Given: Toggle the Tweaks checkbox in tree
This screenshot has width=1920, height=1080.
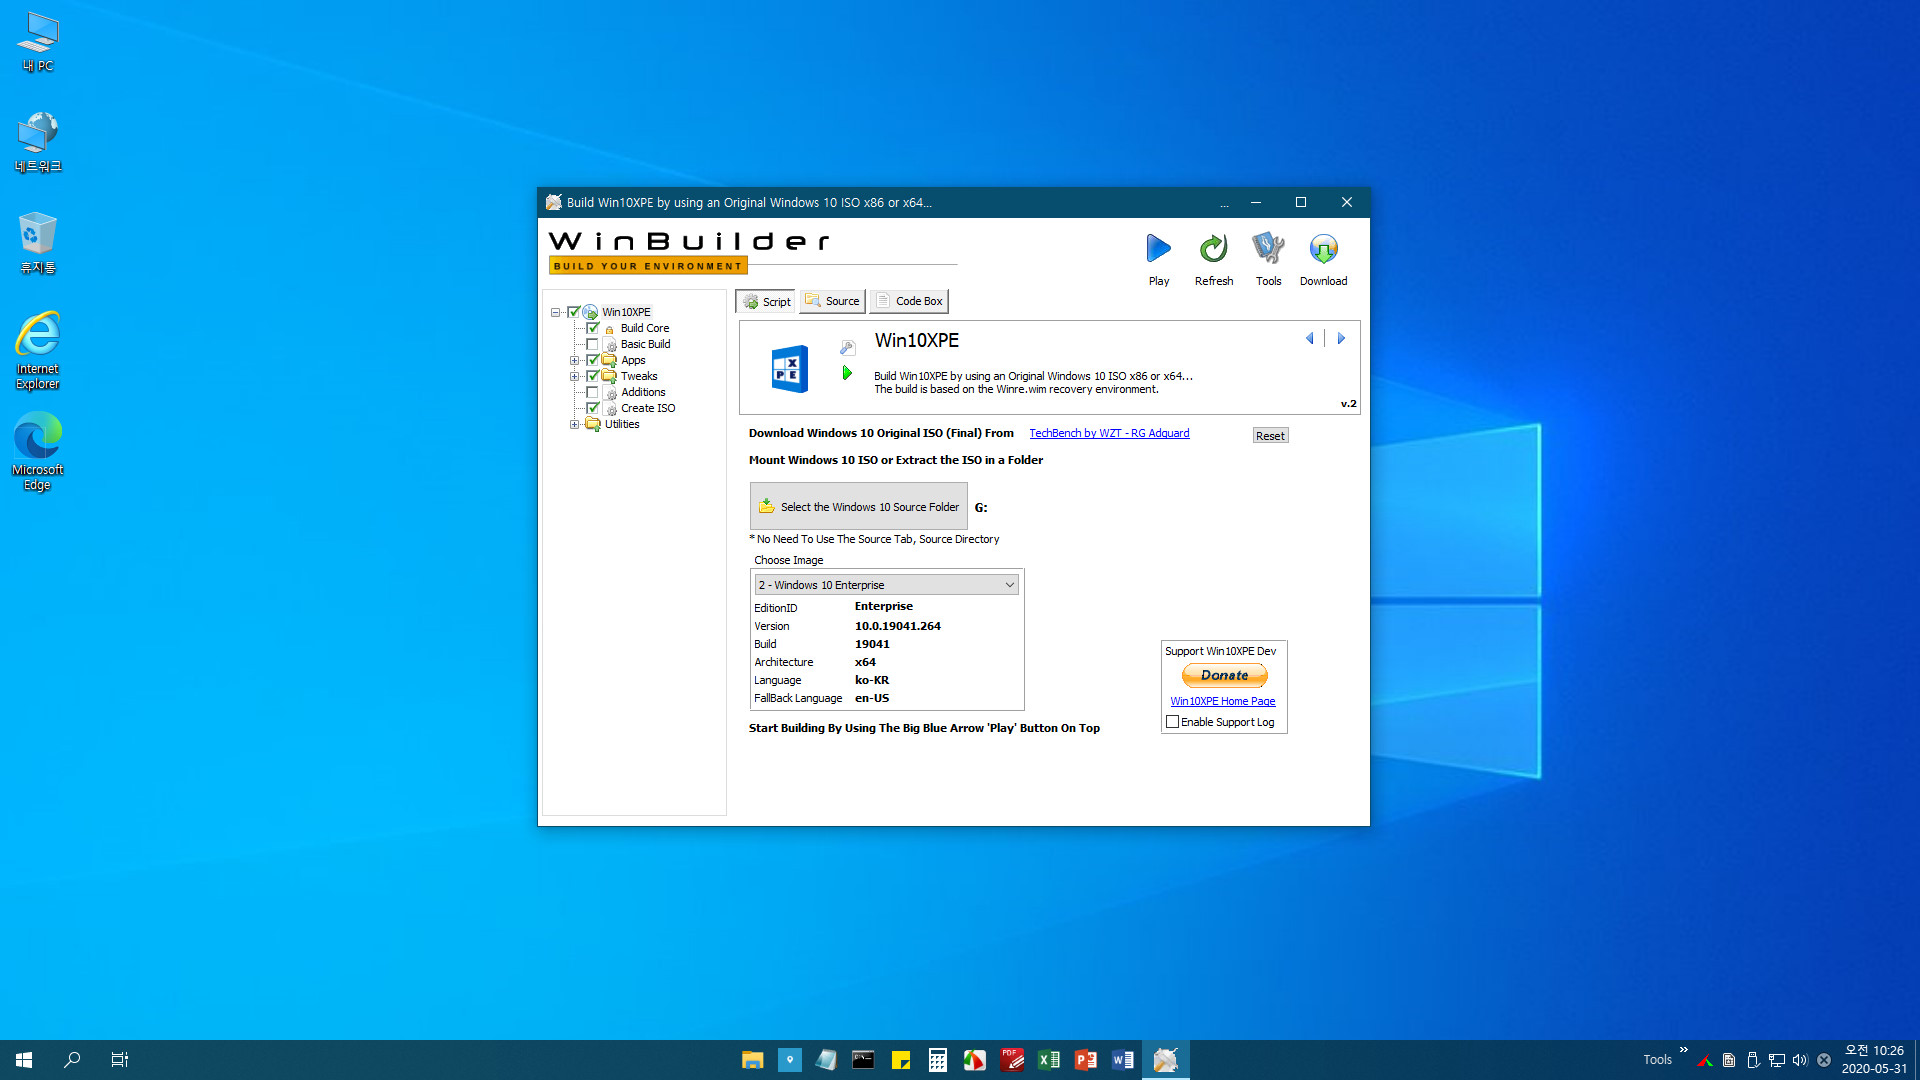Looking at the screenshot, I should pos(592,376).
